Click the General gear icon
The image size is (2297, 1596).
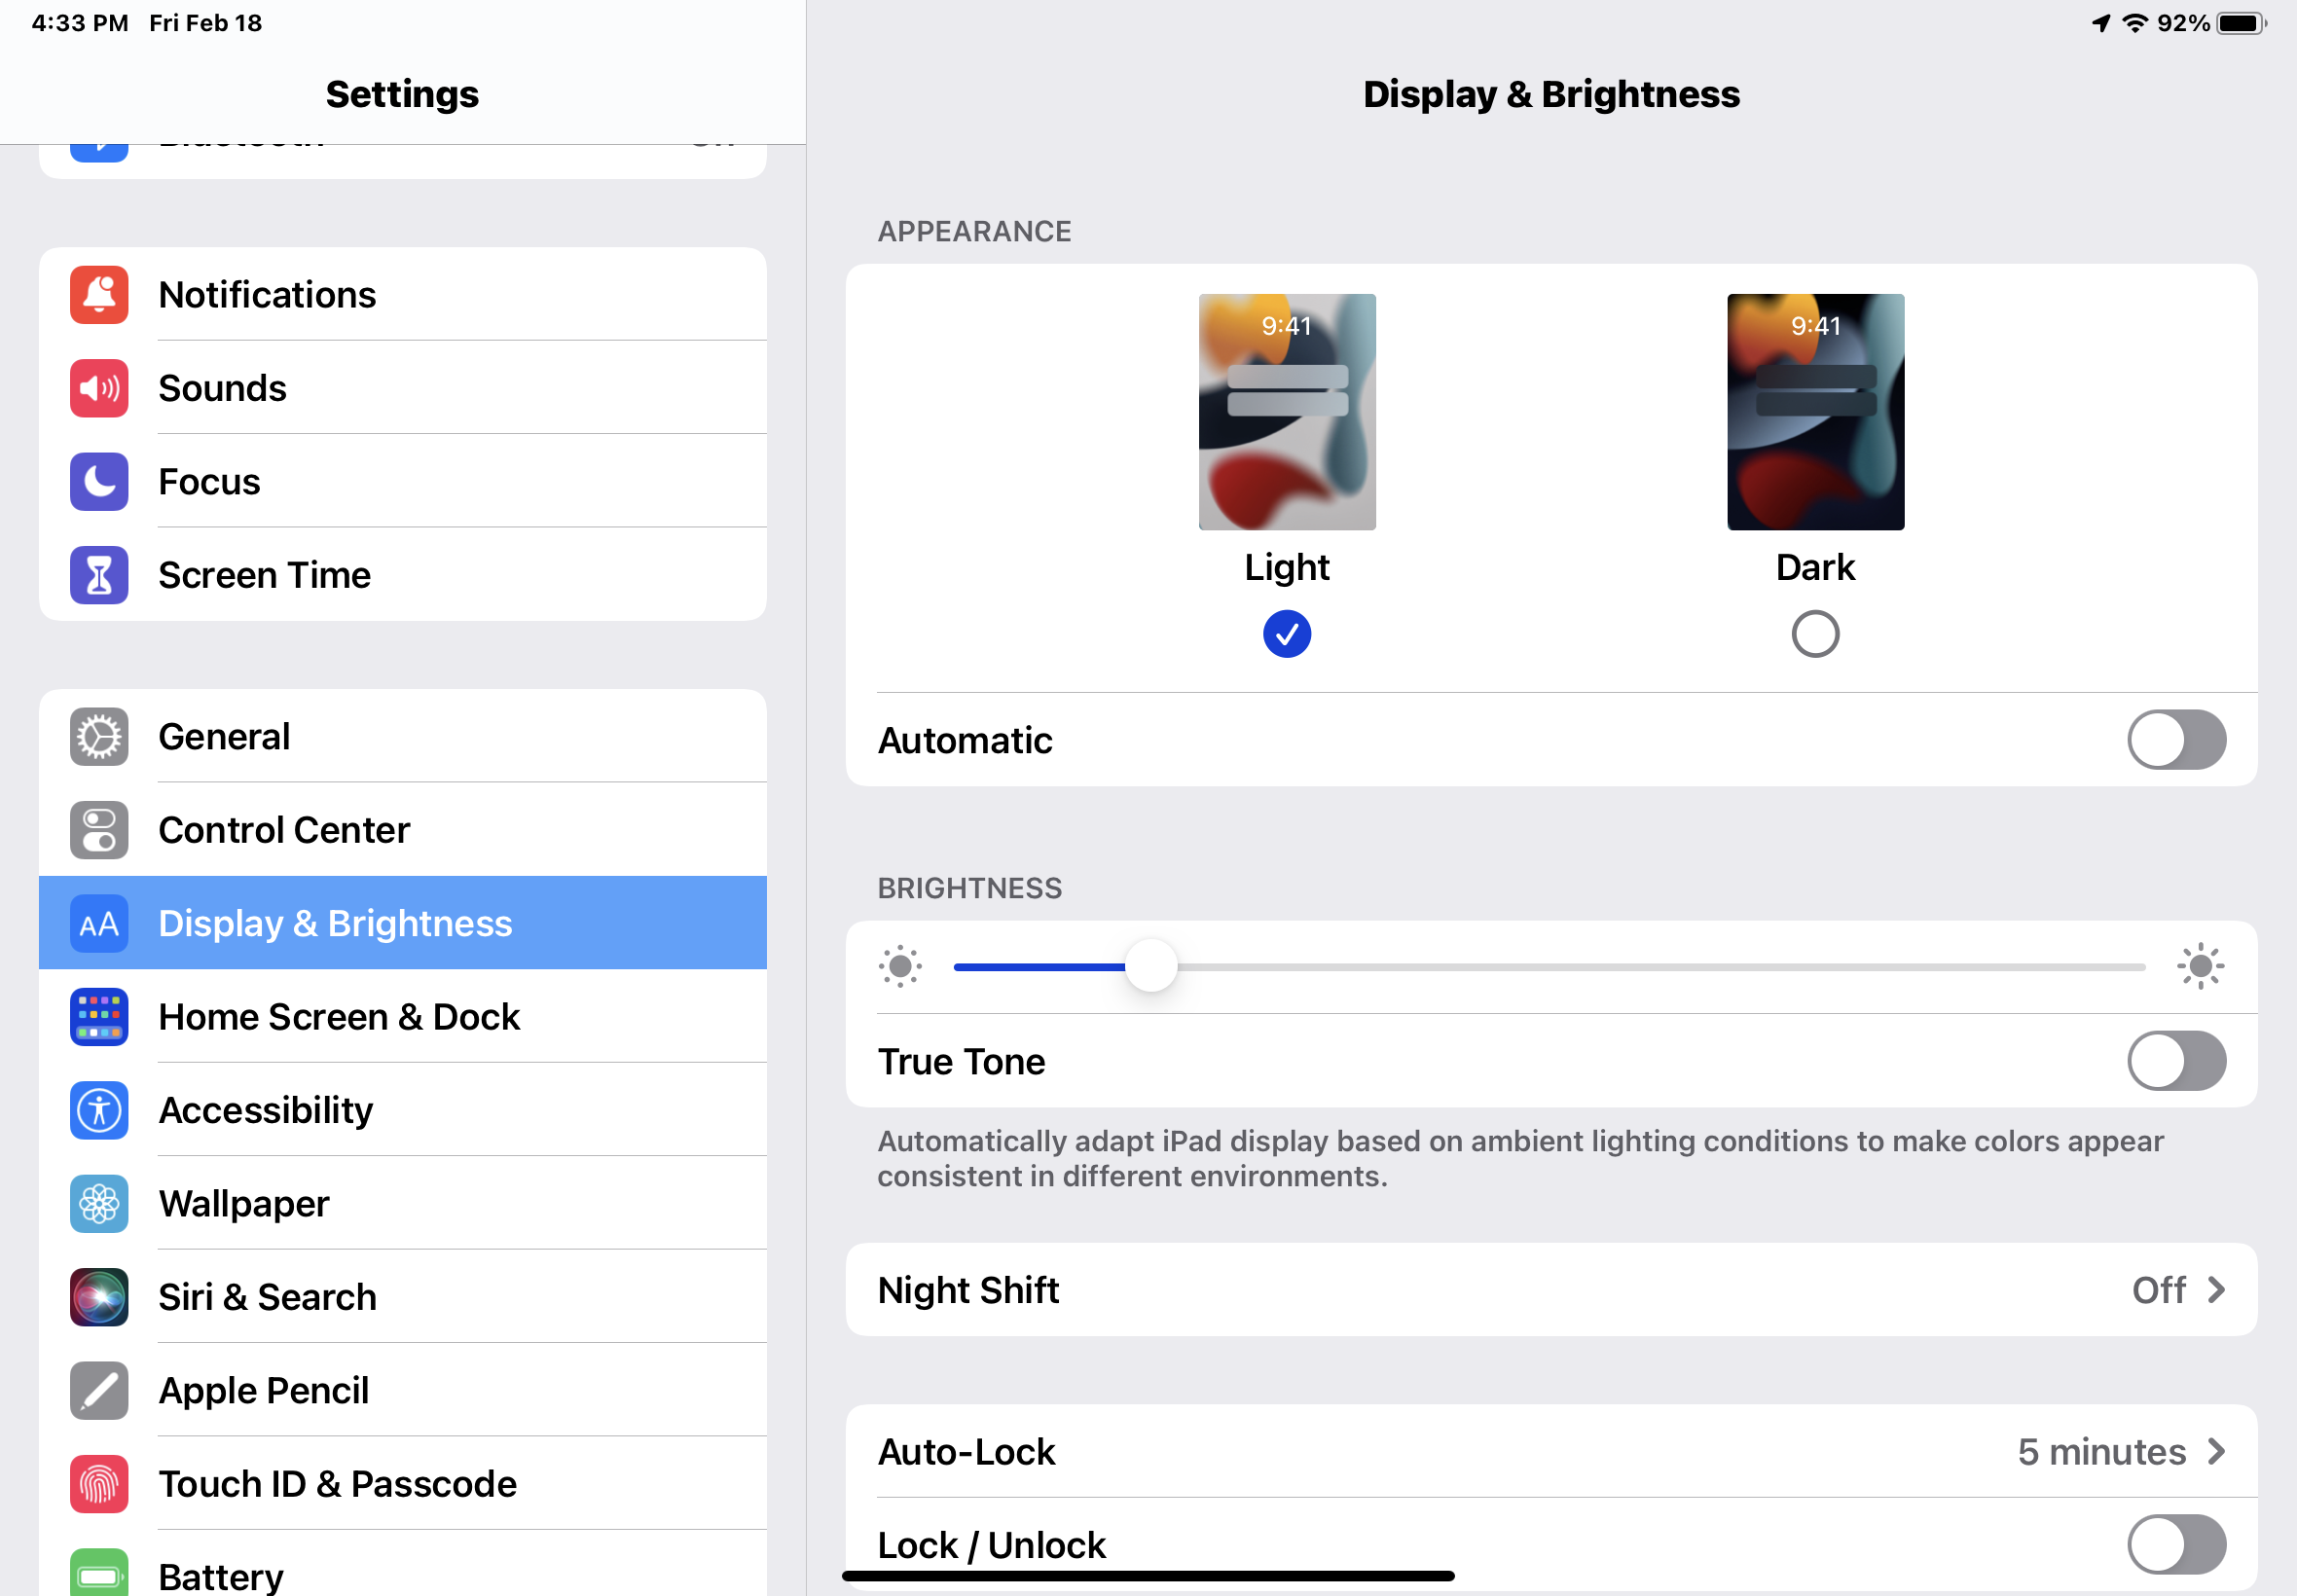pos(99,737)
